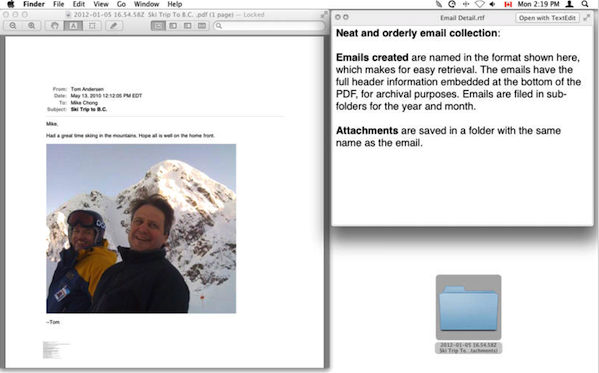Click the zoom out magnifier in Preview toolbar
This screenshot has height=373, width=599.
(x=13, y=26)
